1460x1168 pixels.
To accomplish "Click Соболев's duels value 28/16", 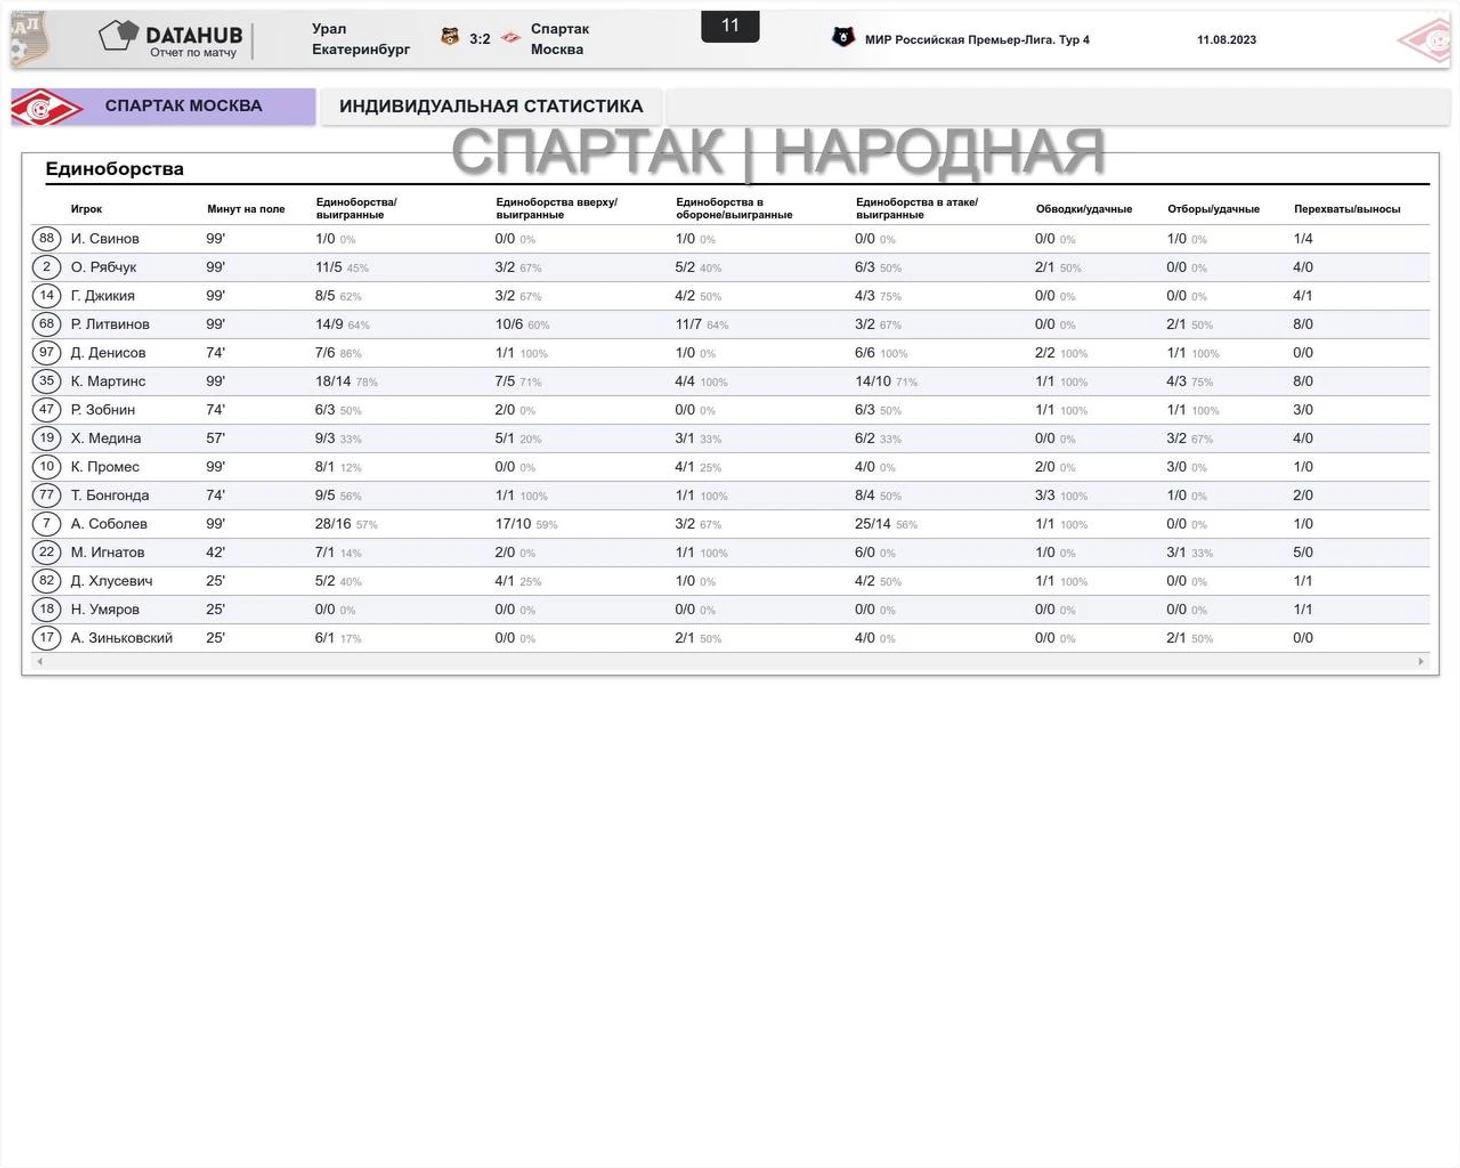I will click(x=333, y=524).
